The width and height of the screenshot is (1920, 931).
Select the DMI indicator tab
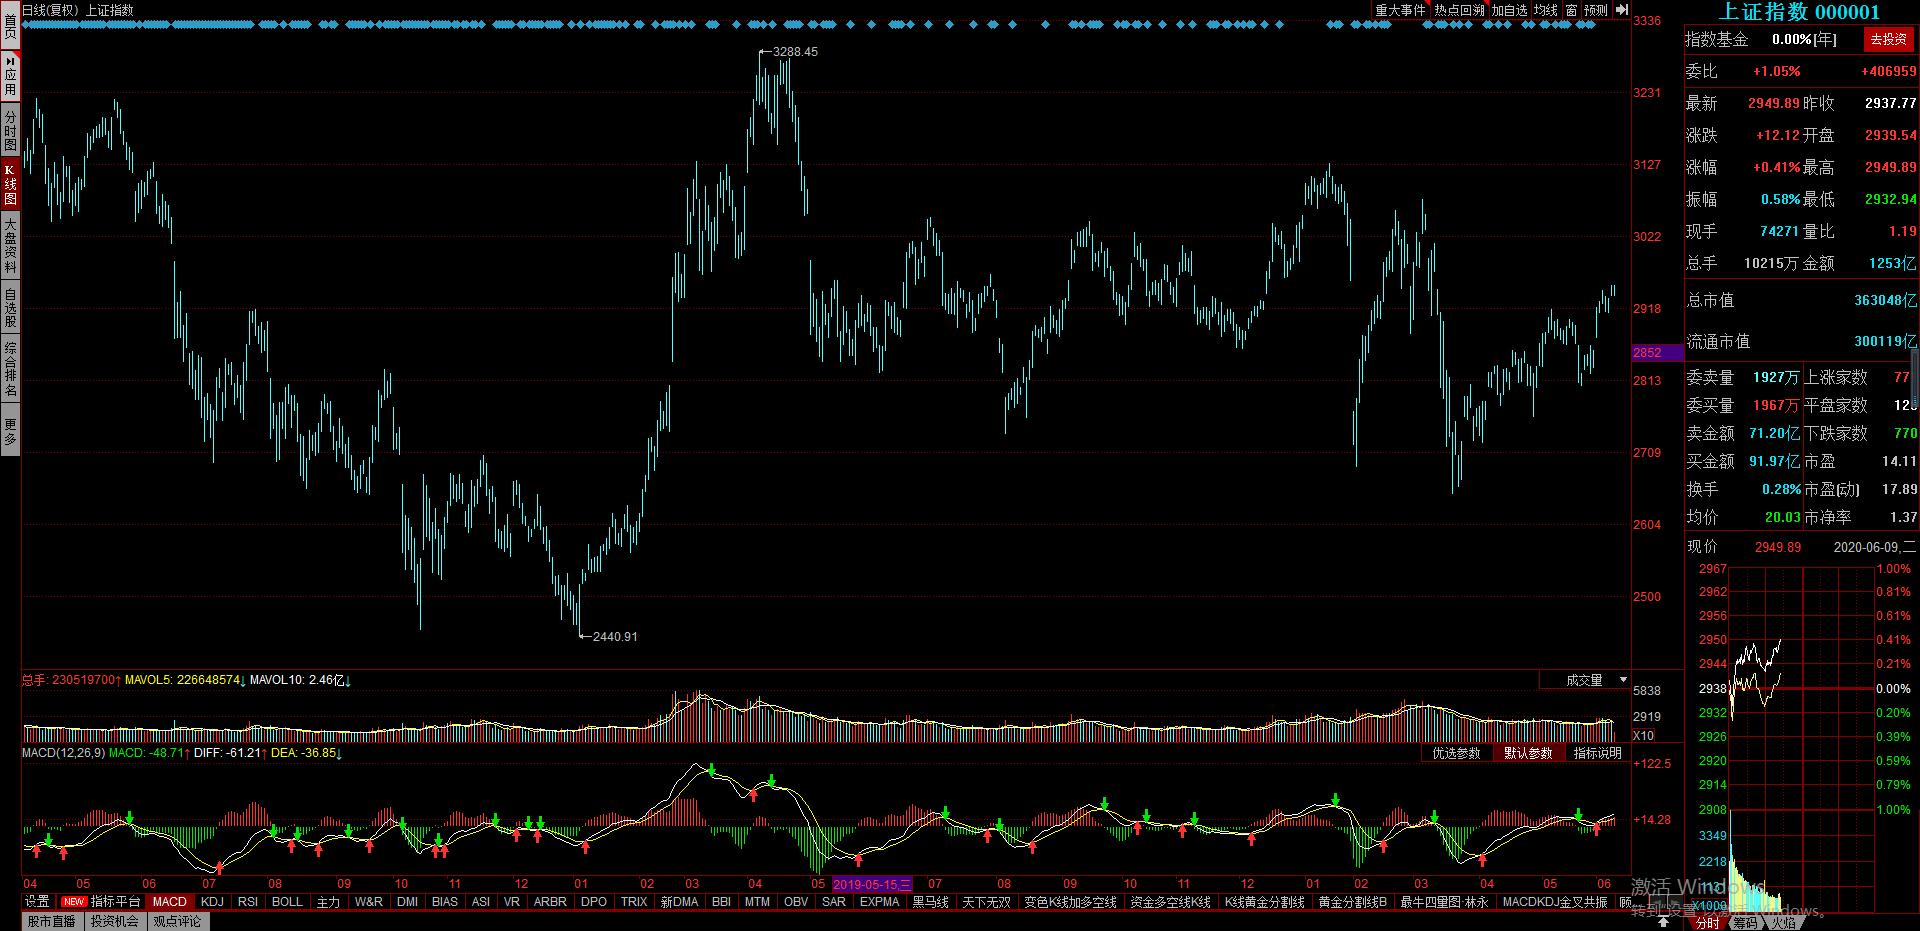(407, 901)
